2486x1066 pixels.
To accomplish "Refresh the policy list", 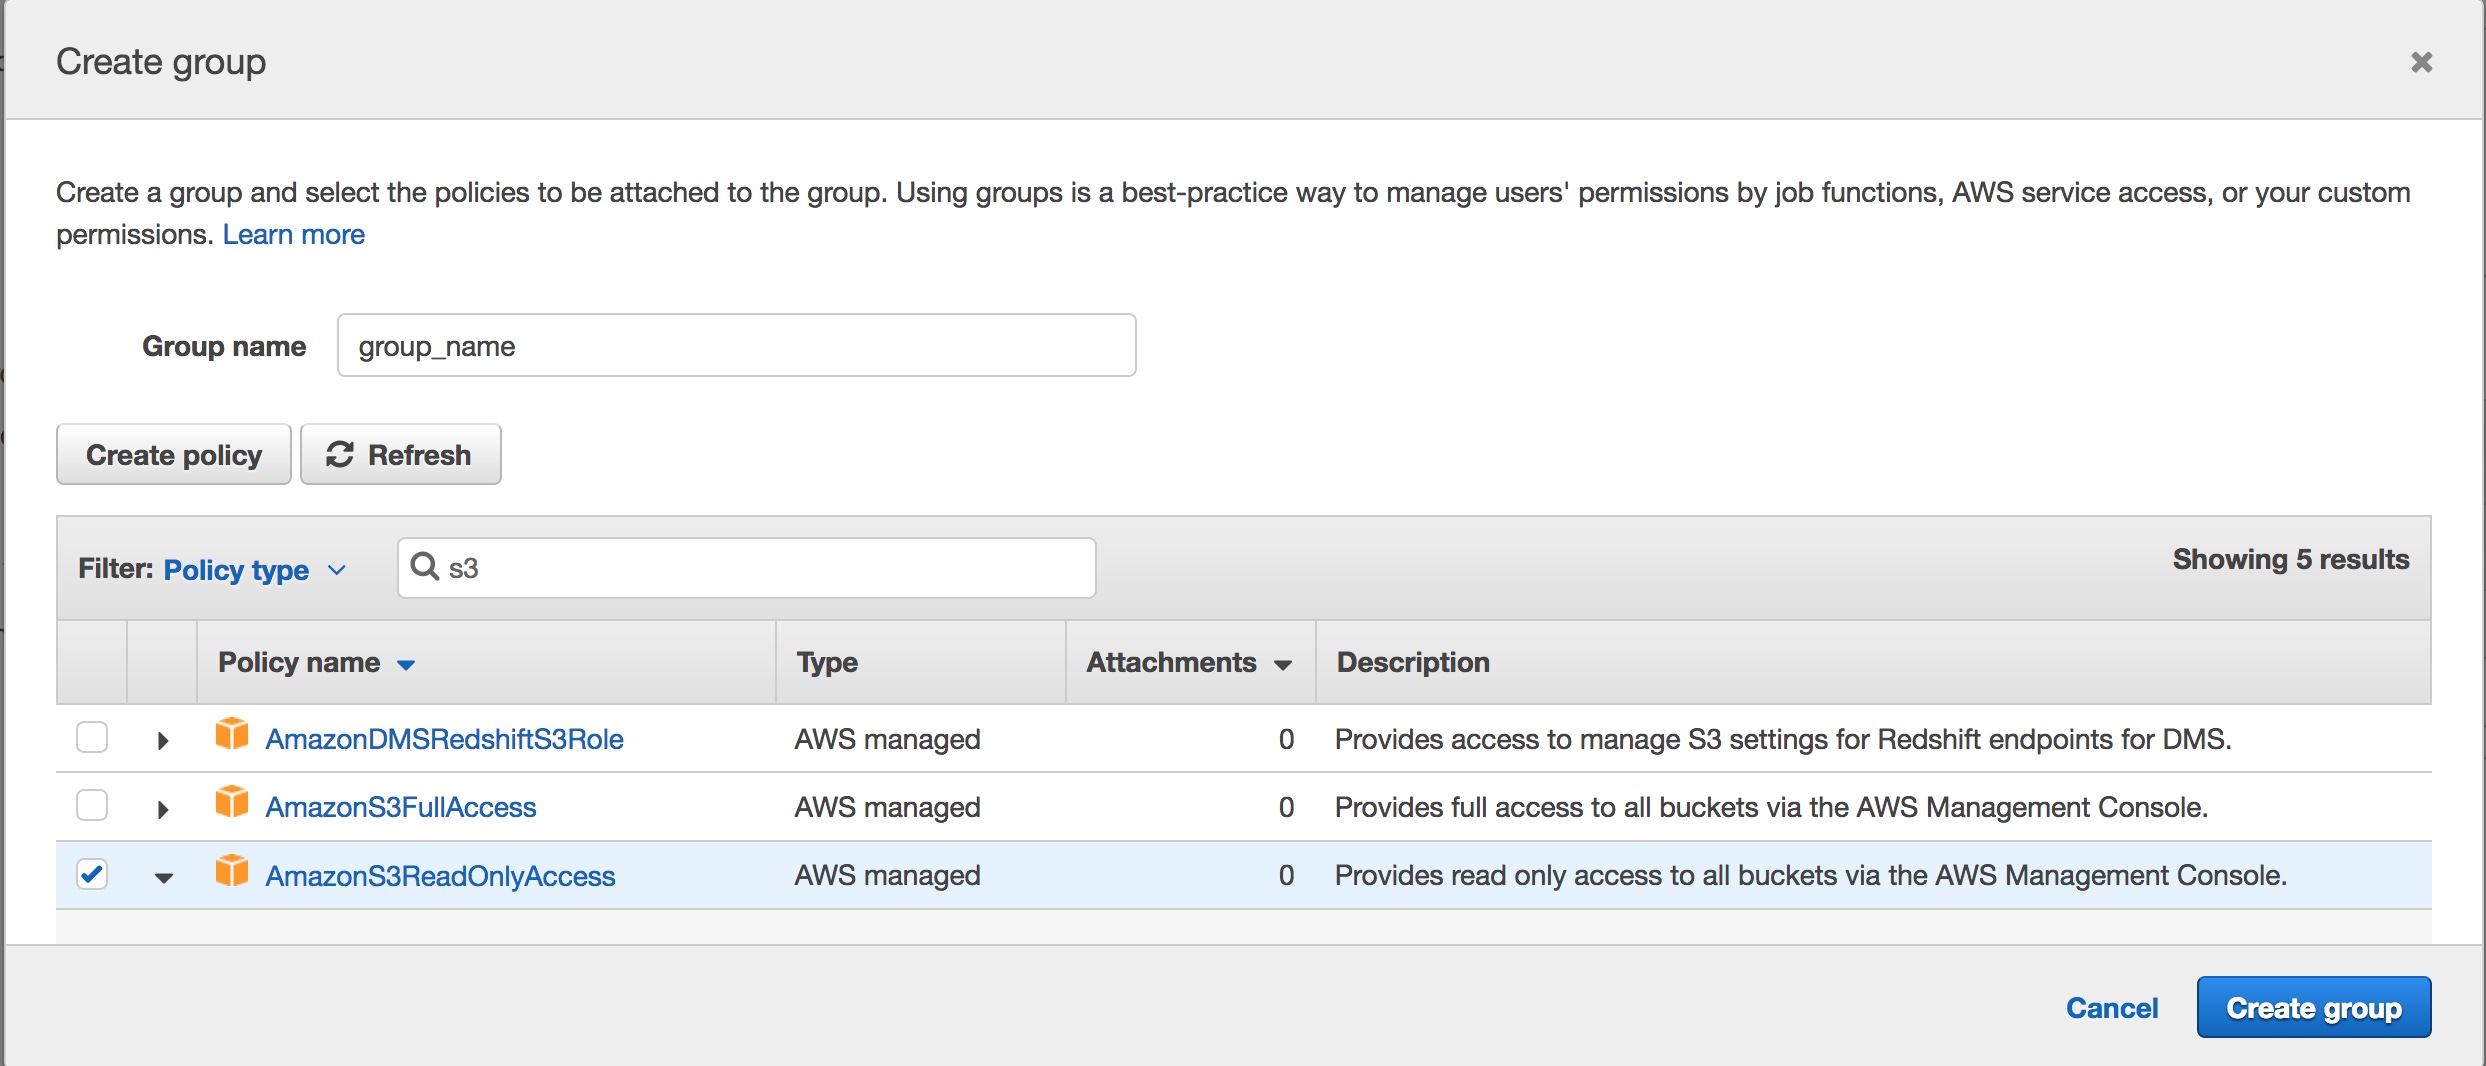I will 401,454.
